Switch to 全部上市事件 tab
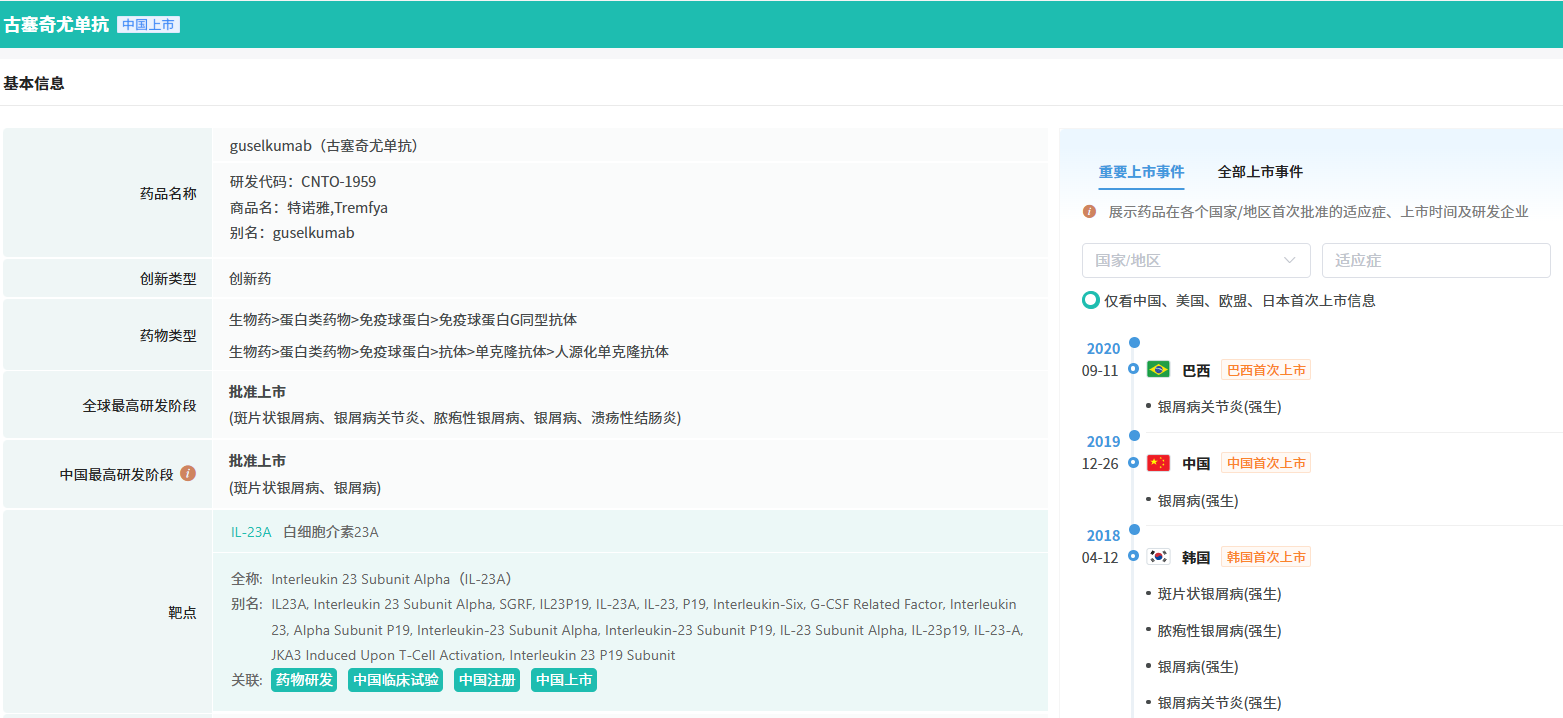 (x=1260, y=172)
